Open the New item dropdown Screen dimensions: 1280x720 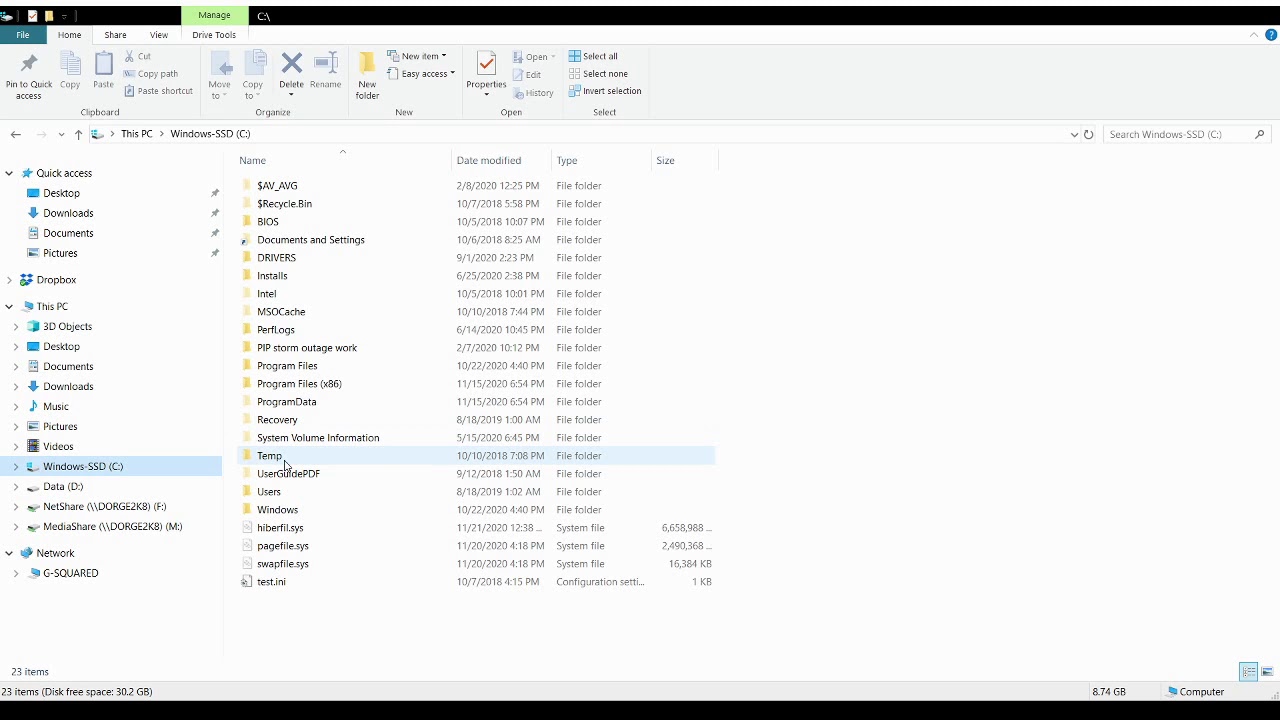point(417,56)
